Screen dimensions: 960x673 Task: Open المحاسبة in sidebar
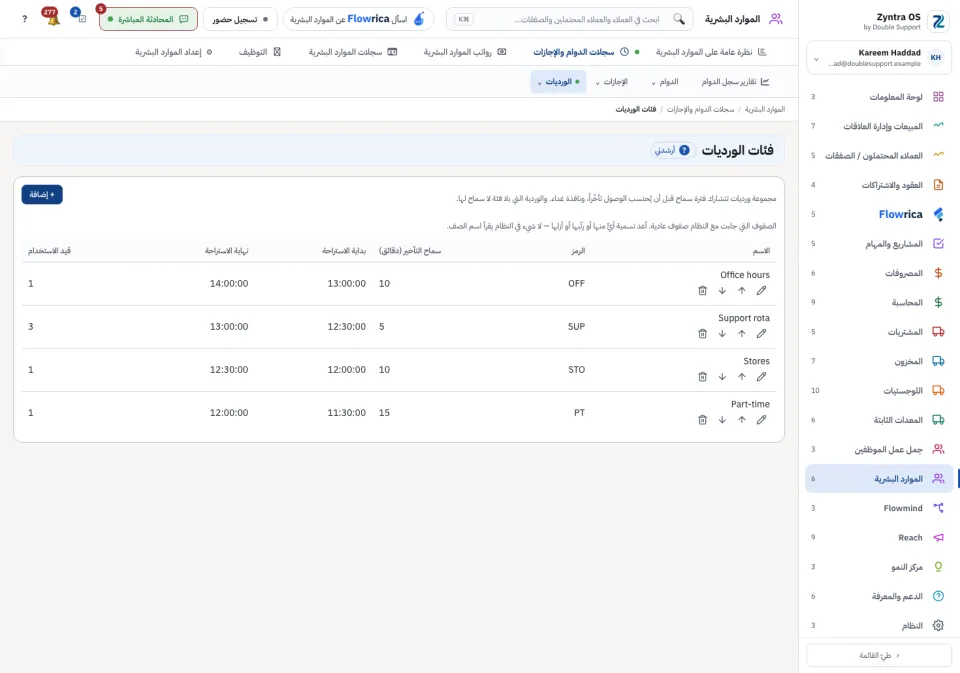click(879, 303)
